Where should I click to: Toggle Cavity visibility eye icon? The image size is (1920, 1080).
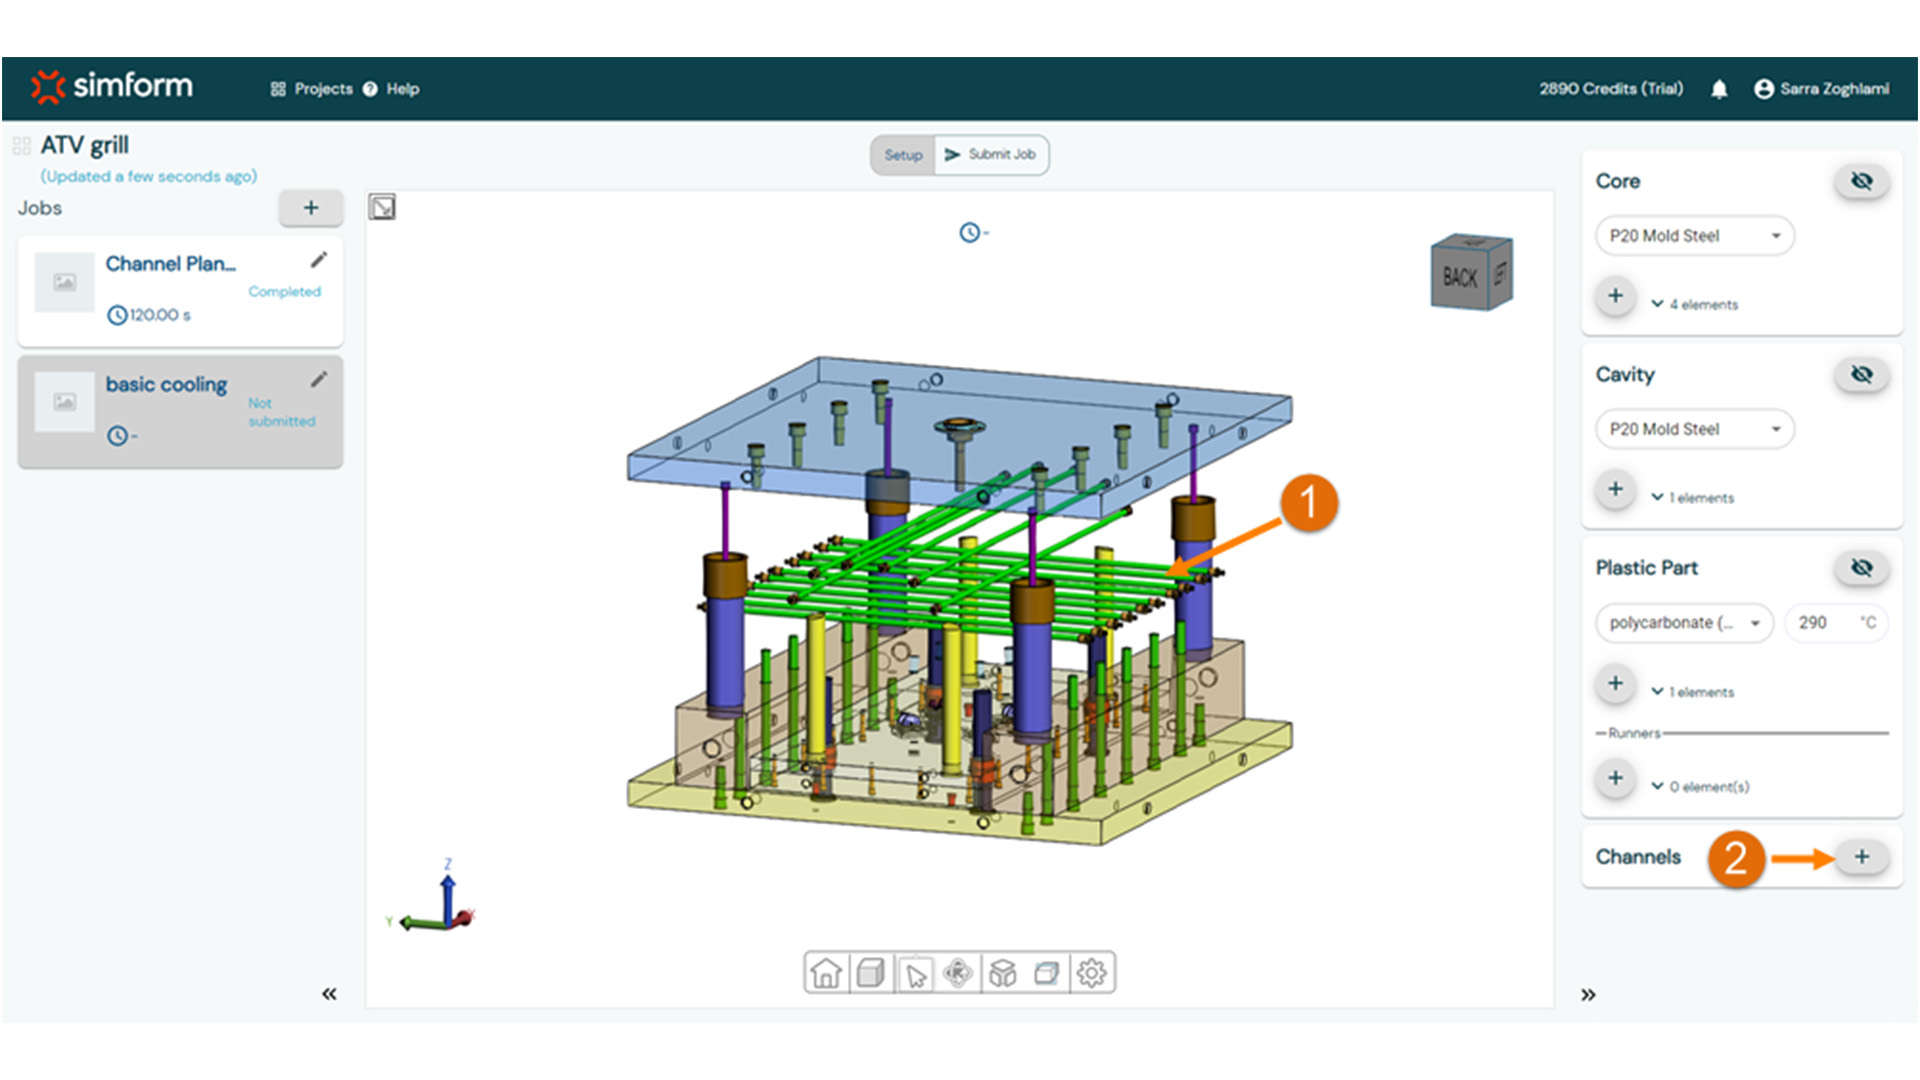pos(1861,374)
